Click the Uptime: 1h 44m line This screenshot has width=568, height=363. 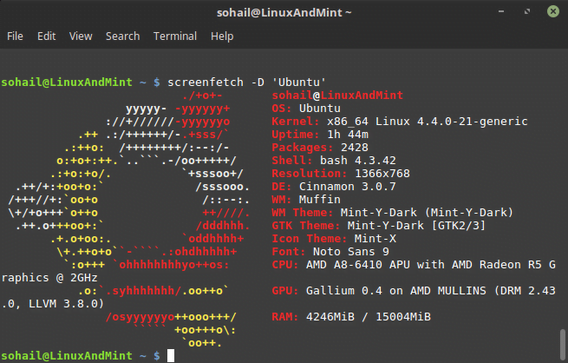(320, 134)
